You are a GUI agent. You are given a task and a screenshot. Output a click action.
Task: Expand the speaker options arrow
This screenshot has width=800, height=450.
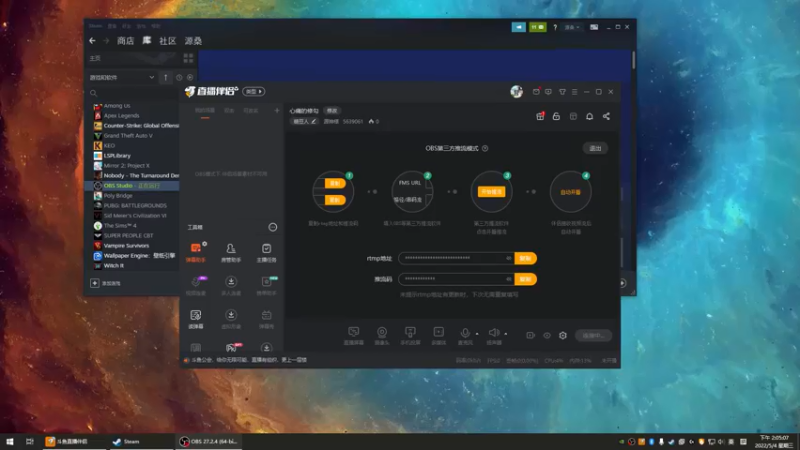coord(506,334)
